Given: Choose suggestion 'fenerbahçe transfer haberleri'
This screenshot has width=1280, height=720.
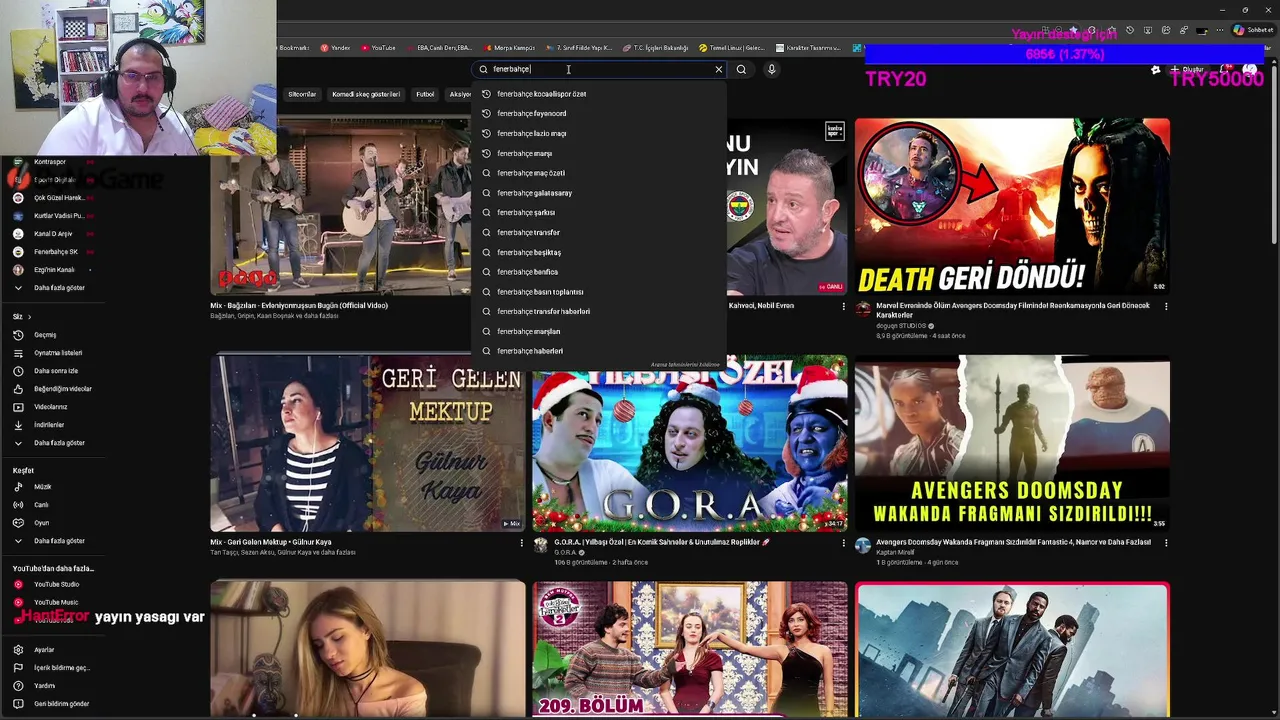Looking at the screenshot, I should 599,311.
